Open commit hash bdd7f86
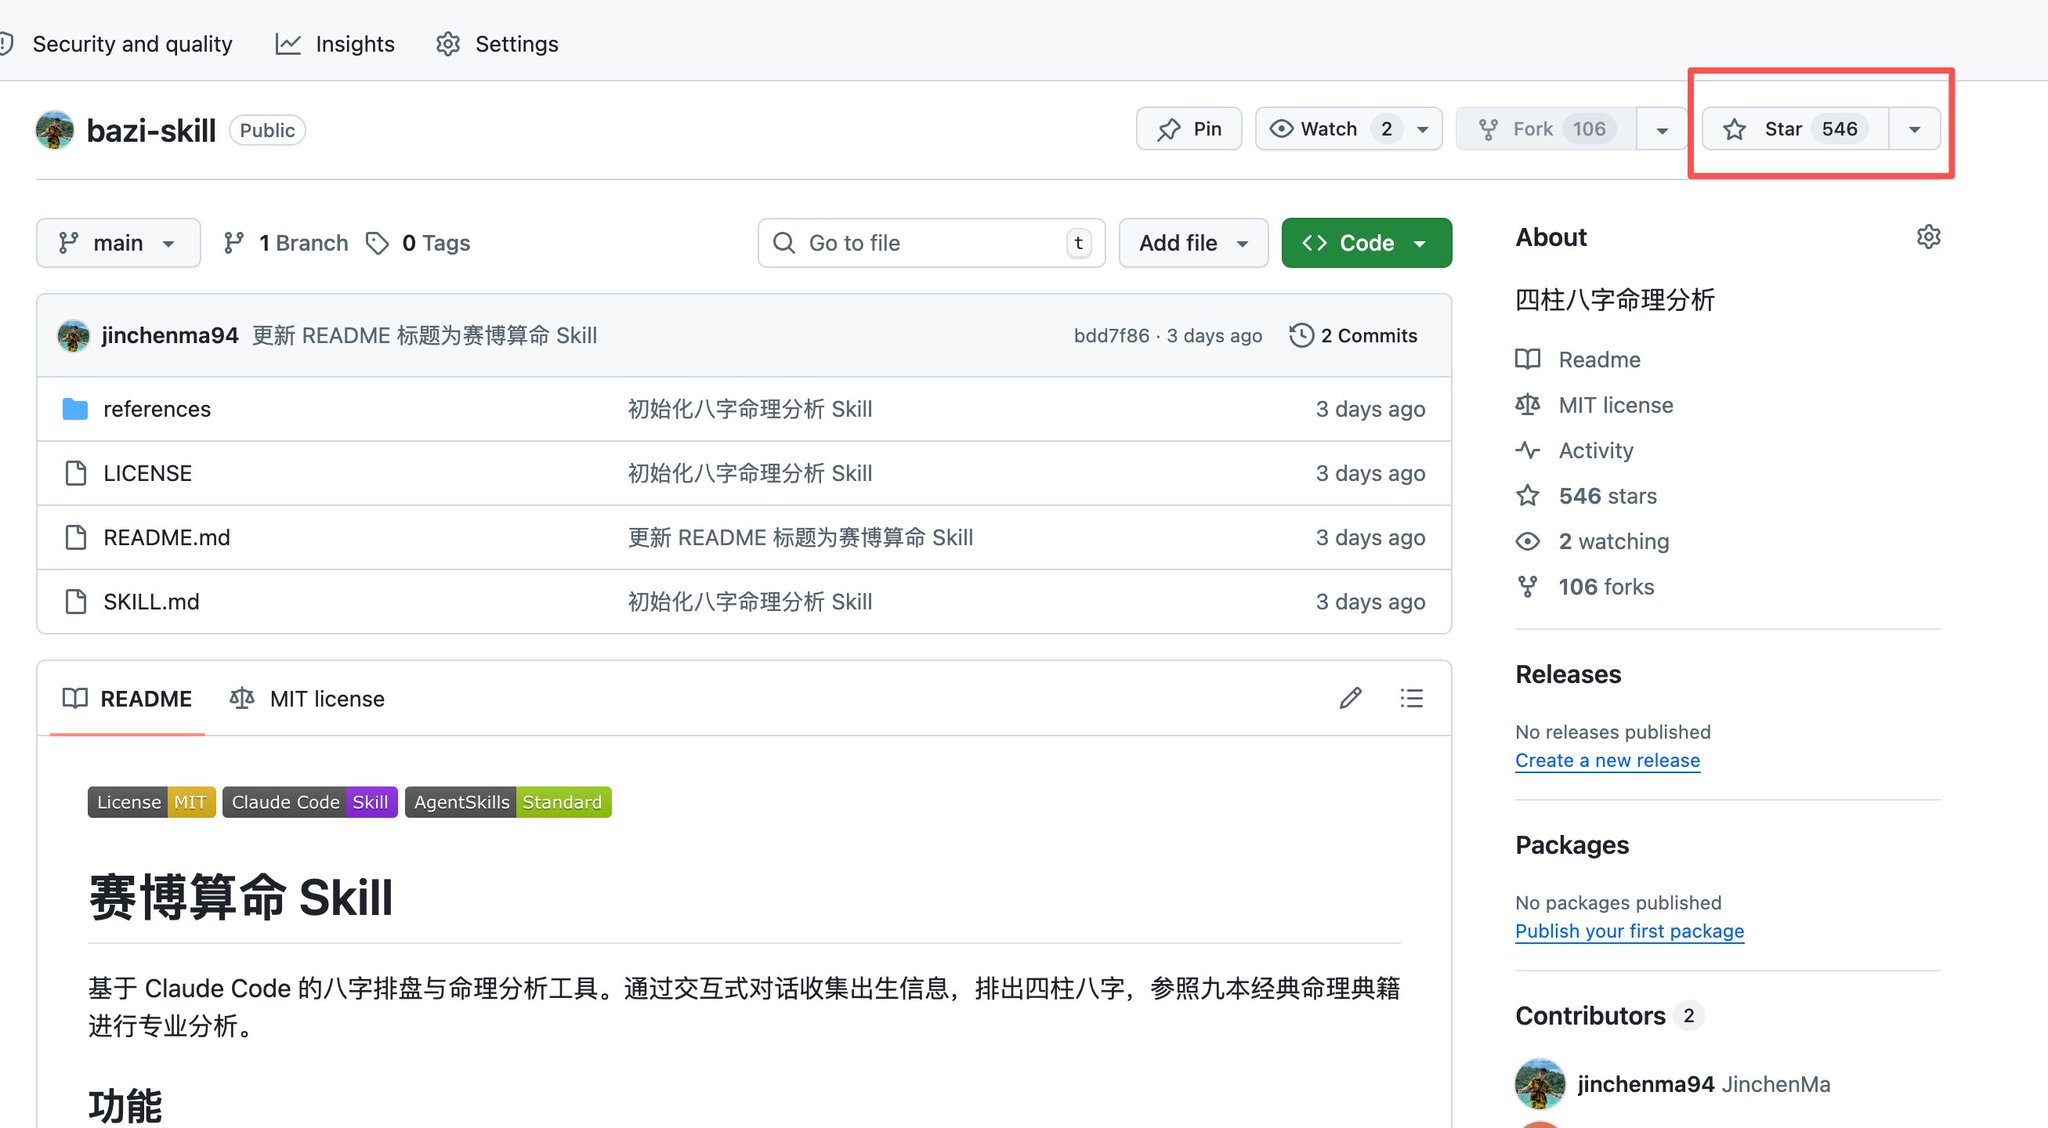Image resolution: width=2048 pixels, height=1128 pixels. point(1111,336)
